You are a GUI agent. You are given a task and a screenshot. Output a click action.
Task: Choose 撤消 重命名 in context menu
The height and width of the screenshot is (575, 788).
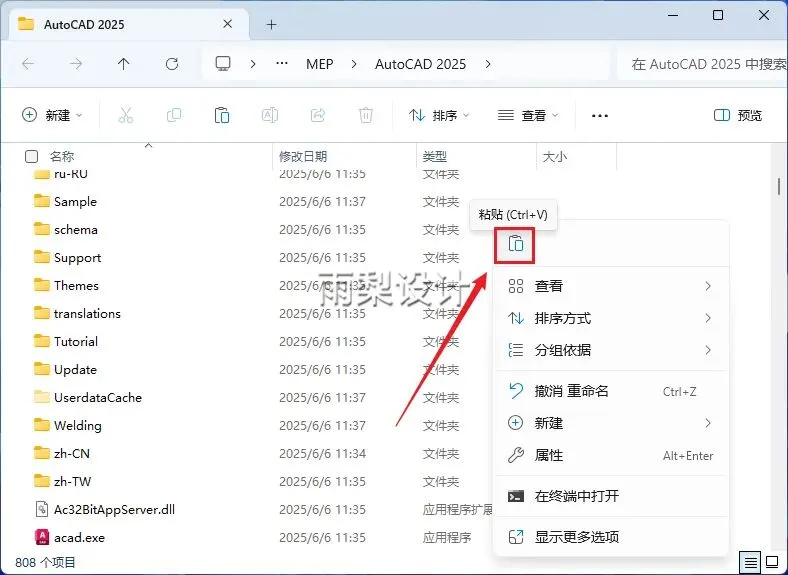pos(611,391)
